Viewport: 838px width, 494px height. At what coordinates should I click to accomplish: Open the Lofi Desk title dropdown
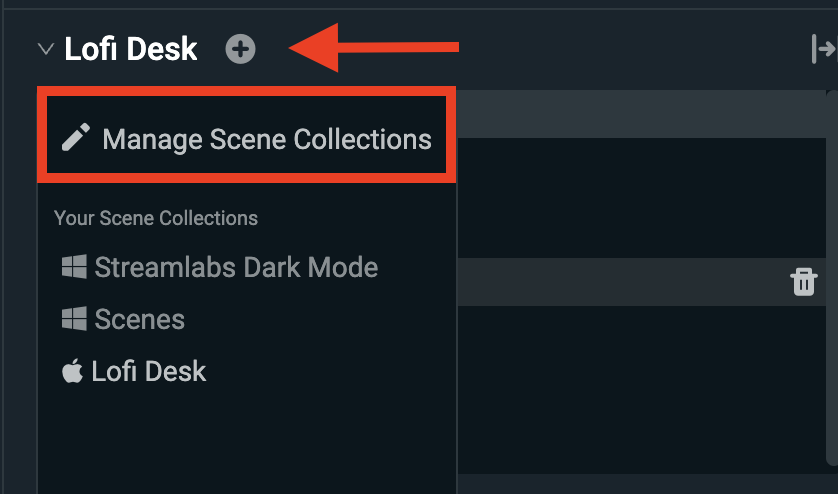131,48
